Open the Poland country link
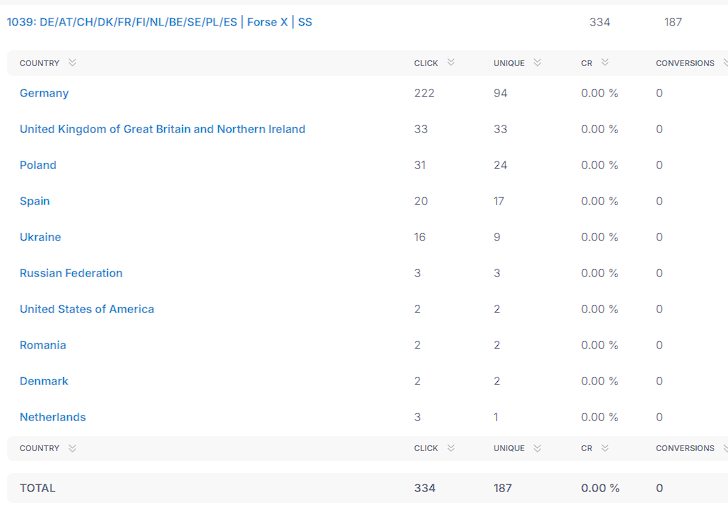Image resolution: width=728 pixels, height=515 pixels. [x=38, y=165]
